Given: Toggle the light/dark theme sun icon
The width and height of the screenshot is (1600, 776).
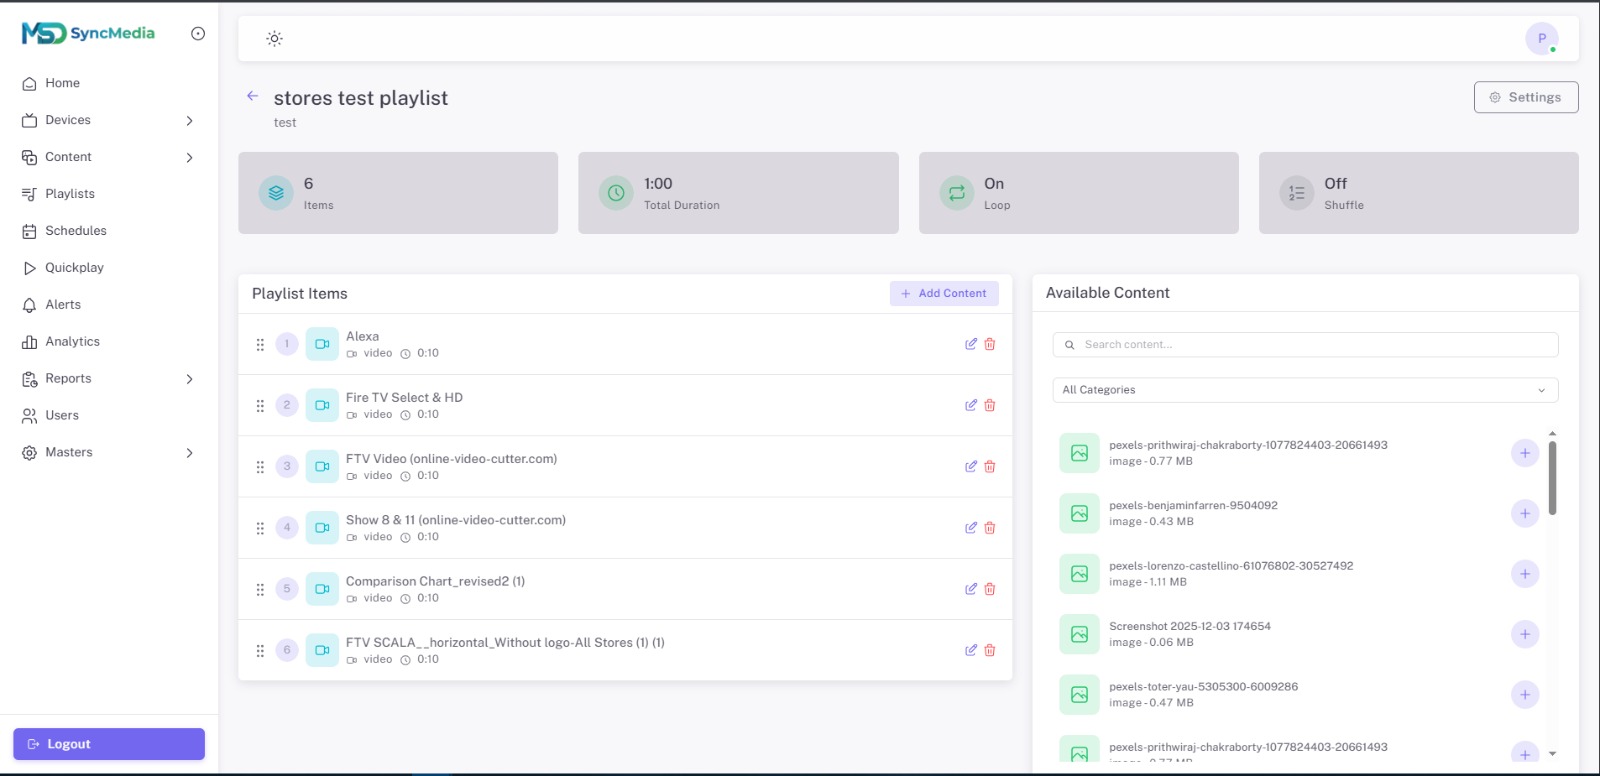Looking at the screenshot, I should [274, 39].
